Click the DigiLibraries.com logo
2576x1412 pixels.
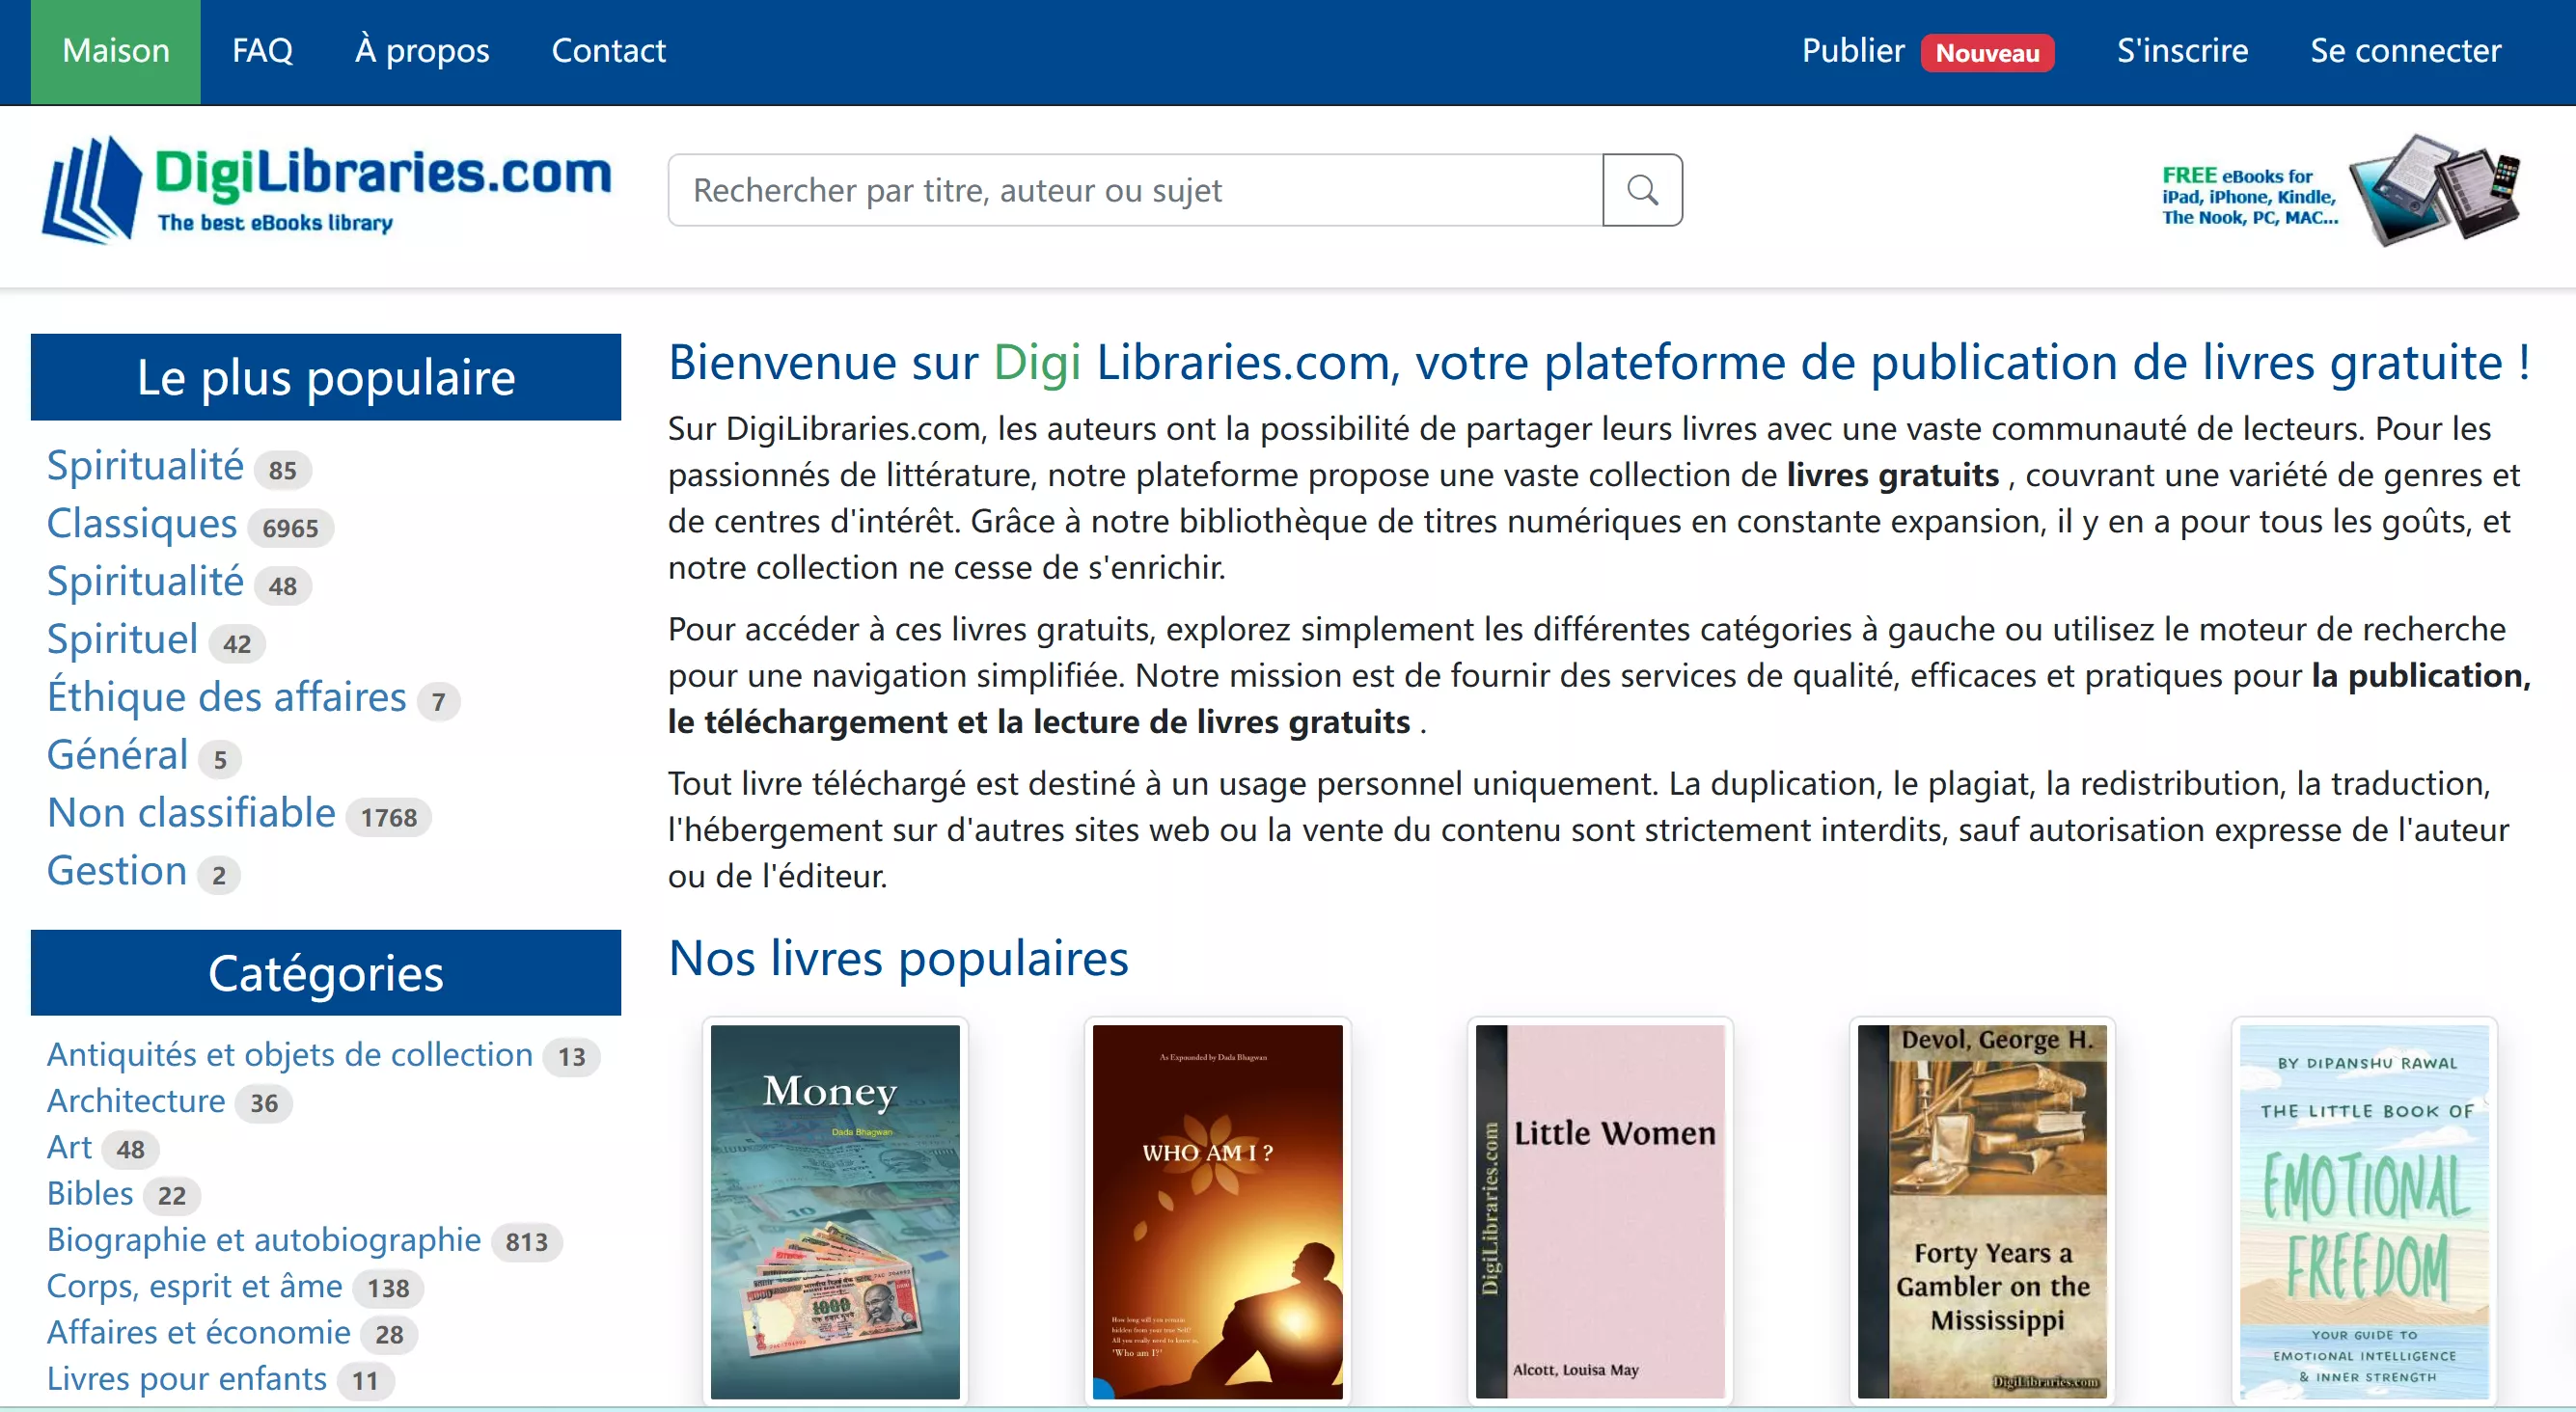pyautogui.click(x=326, y=190)
